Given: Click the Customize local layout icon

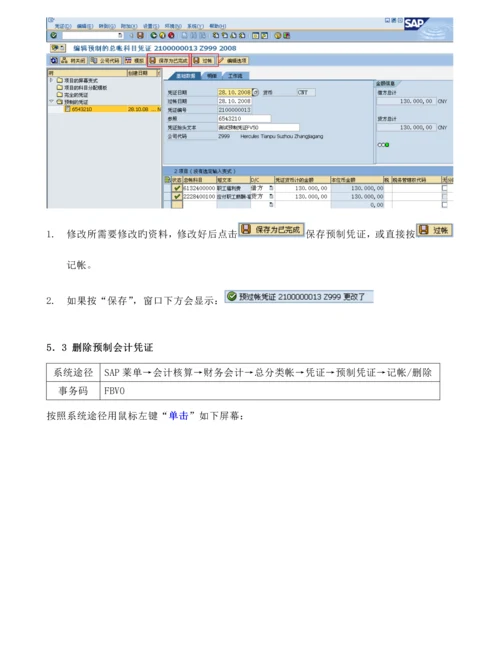Looking at the screenshot, I should tap(286, 35).
